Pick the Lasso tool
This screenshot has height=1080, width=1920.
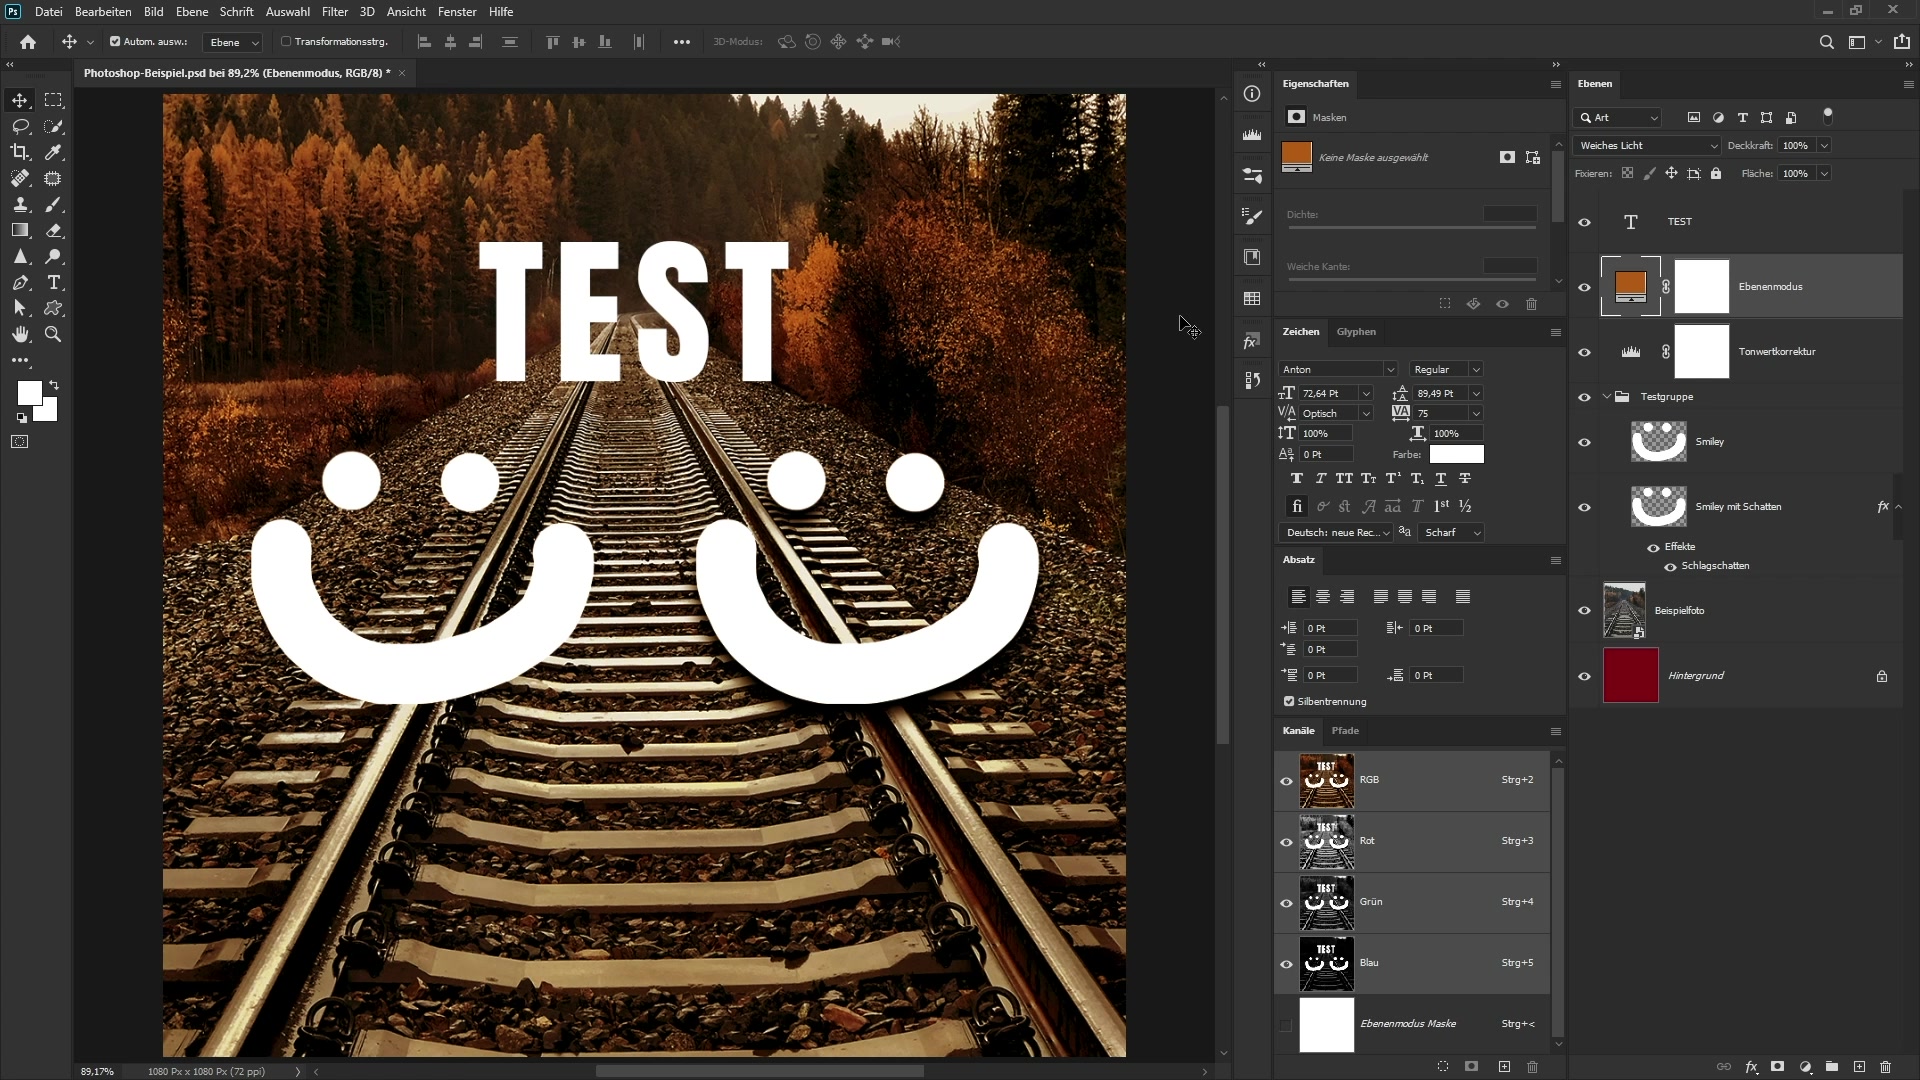(20, 126)
